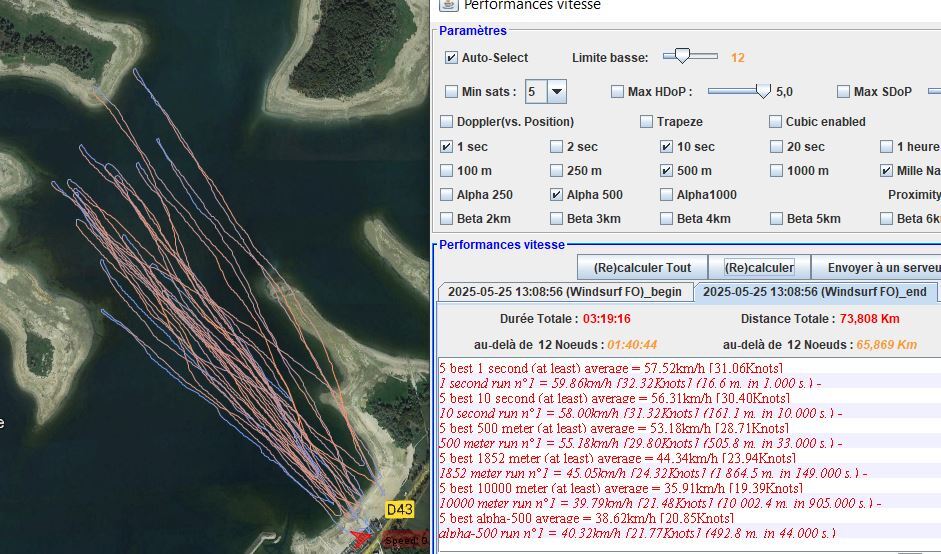This screenshot has width=941, height=554.
Task: Enable the 100 m checkbox
Action: coord(446,170)
